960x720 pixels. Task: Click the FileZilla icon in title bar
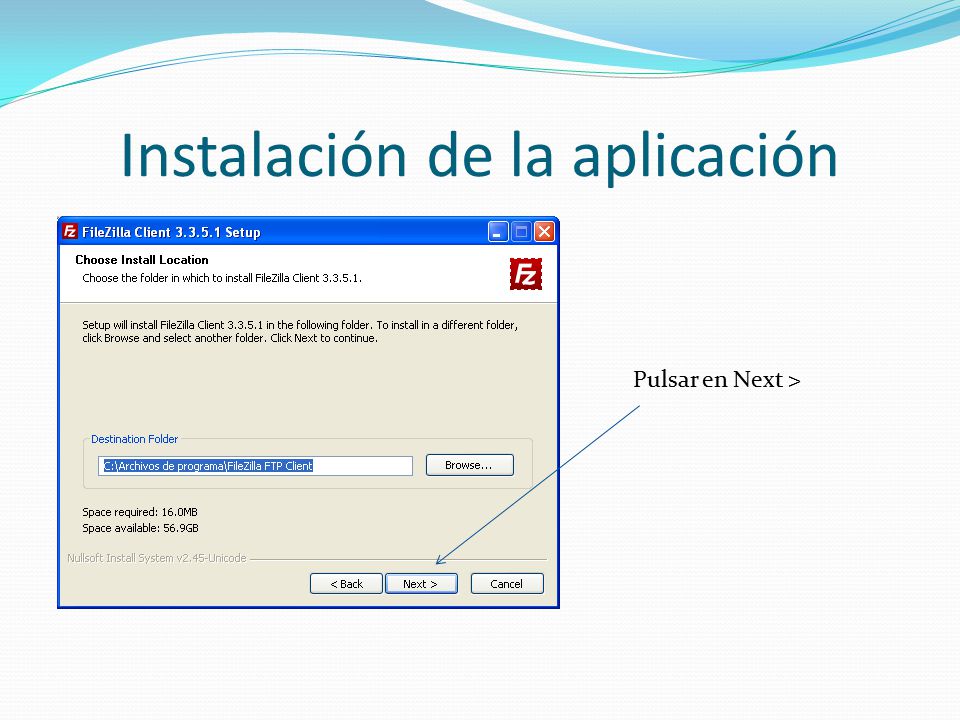(70, 231)
